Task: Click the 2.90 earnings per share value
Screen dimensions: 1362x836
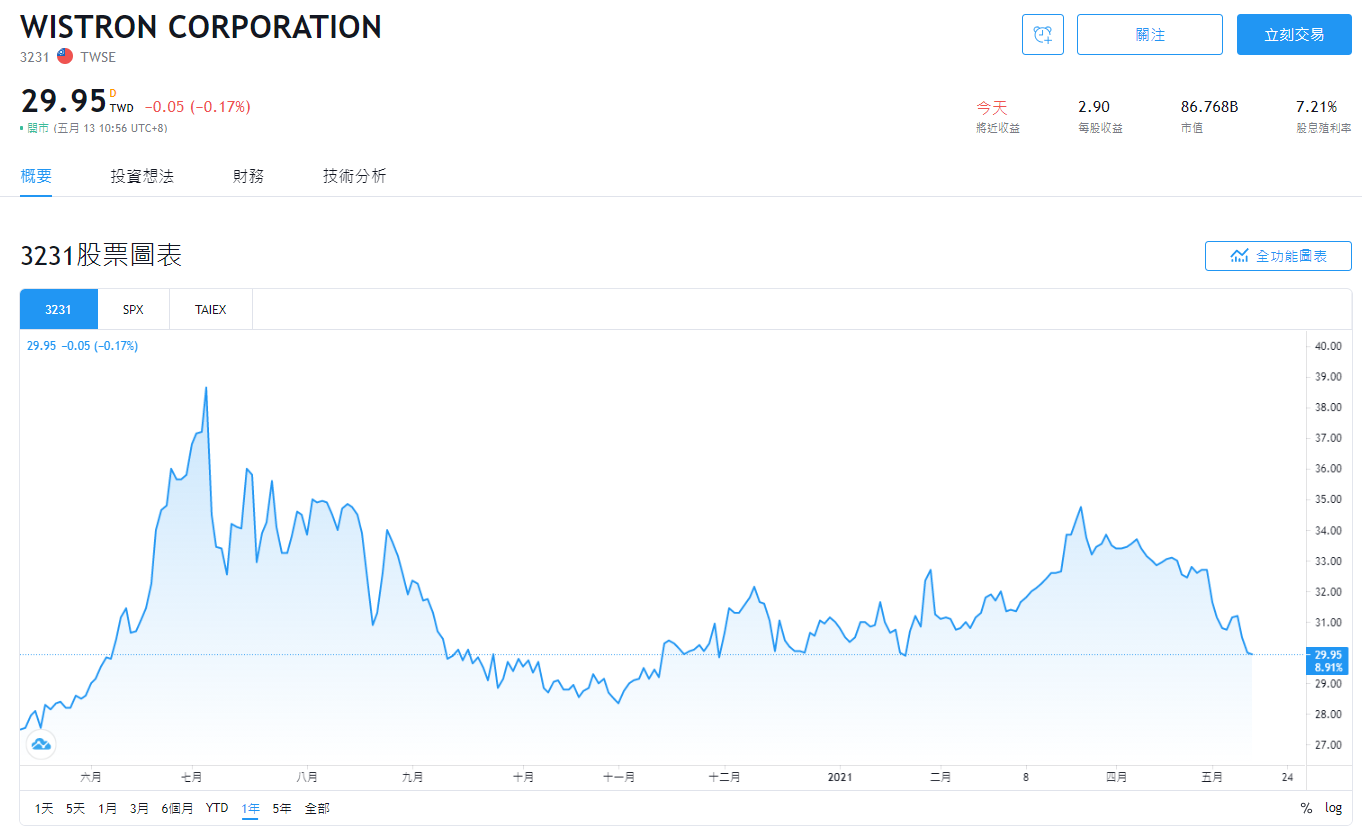Action: tap(1094, 107)
